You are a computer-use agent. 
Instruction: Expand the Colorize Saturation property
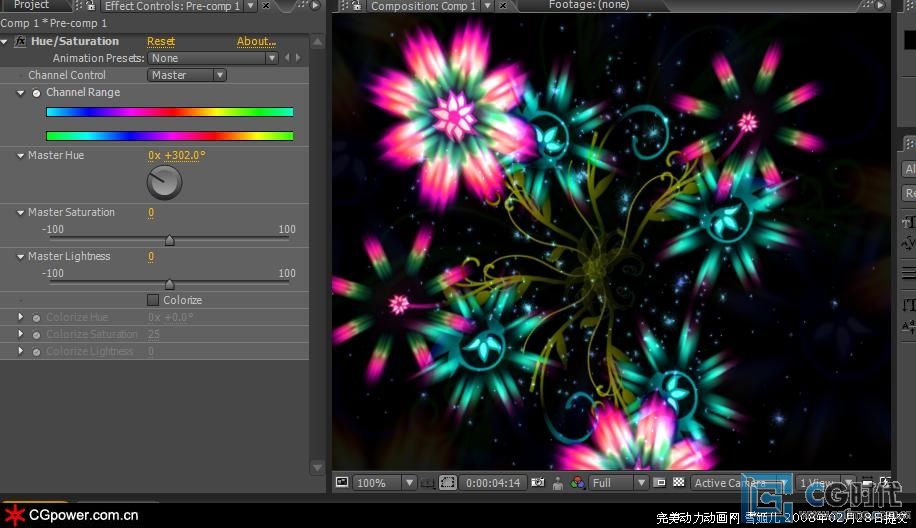[20, 334]
